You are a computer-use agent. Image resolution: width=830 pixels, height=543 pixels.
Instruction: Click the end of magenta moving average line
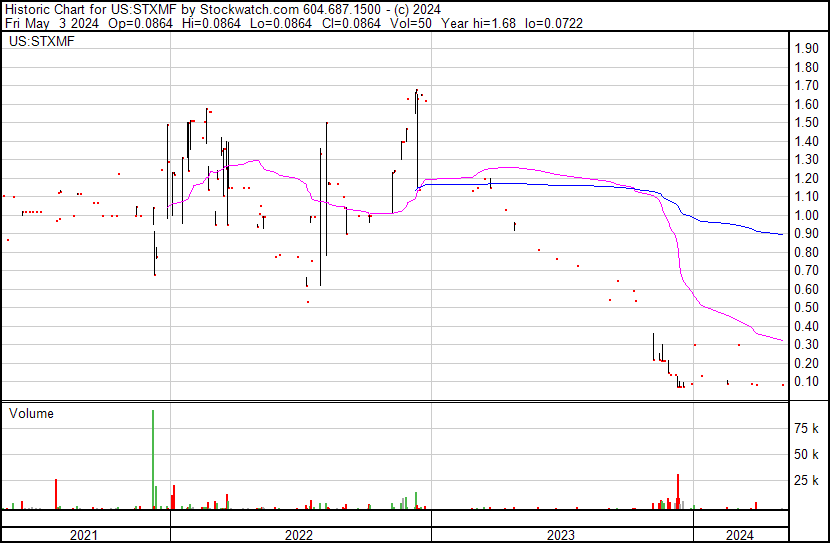pos(782,340)
